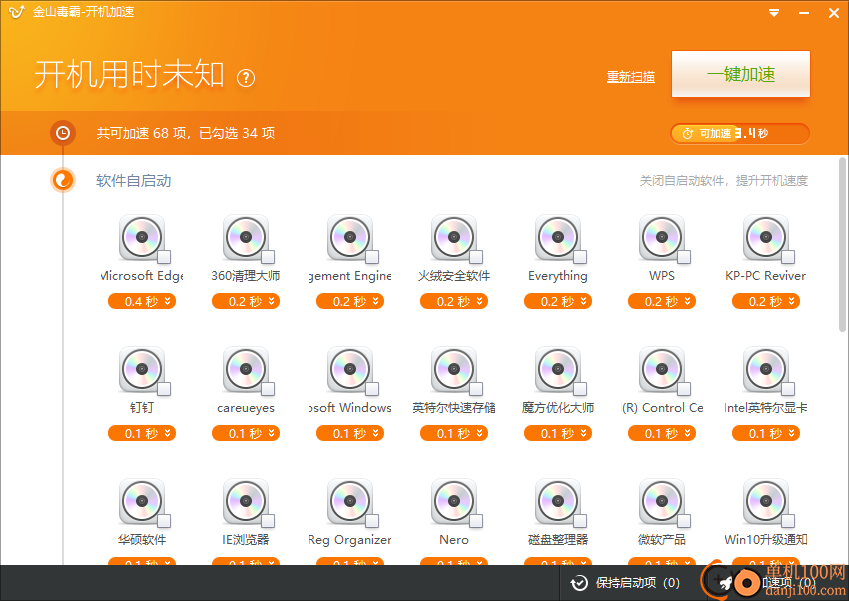The width and height of the screenshot is (849, 601).
Task: Click the vertical scrollbar thumb
Action: (843, 244)
